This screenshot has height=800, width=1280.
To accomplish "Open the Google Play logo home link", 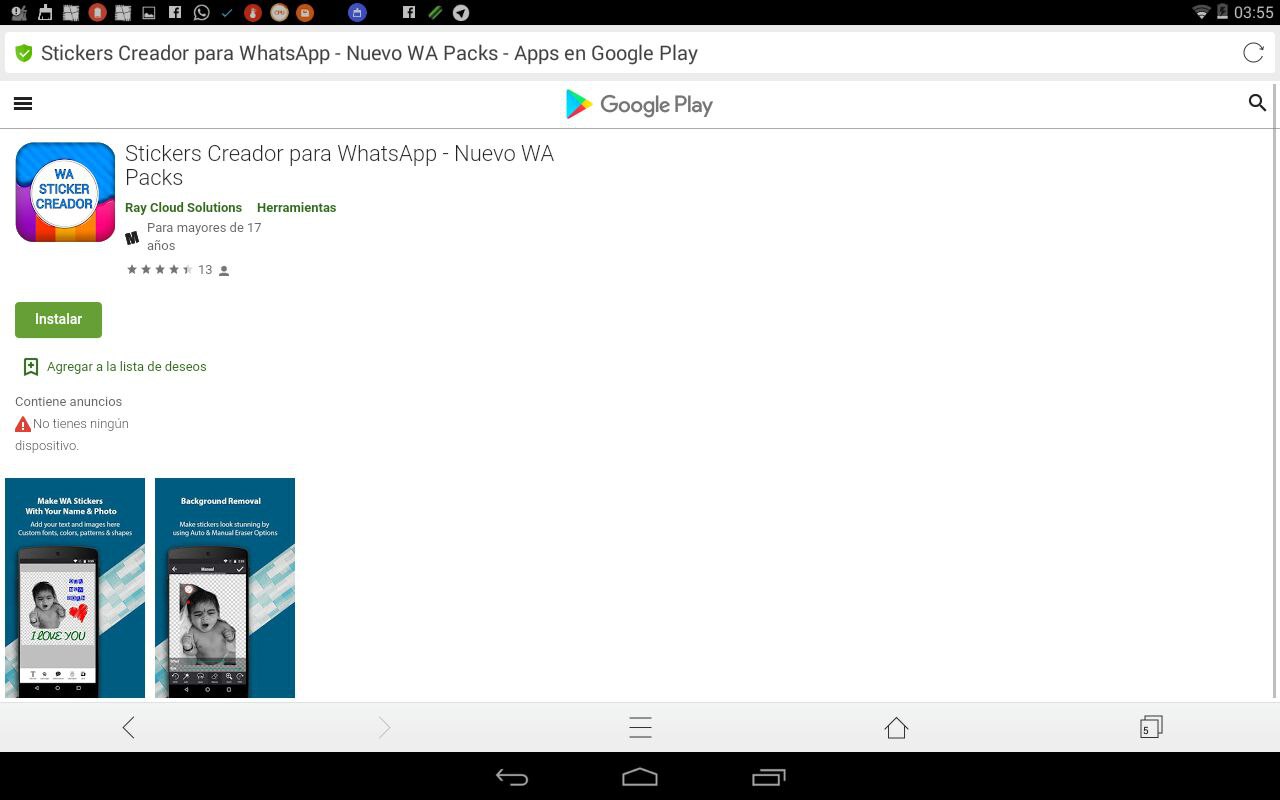I will coord(639,104).
